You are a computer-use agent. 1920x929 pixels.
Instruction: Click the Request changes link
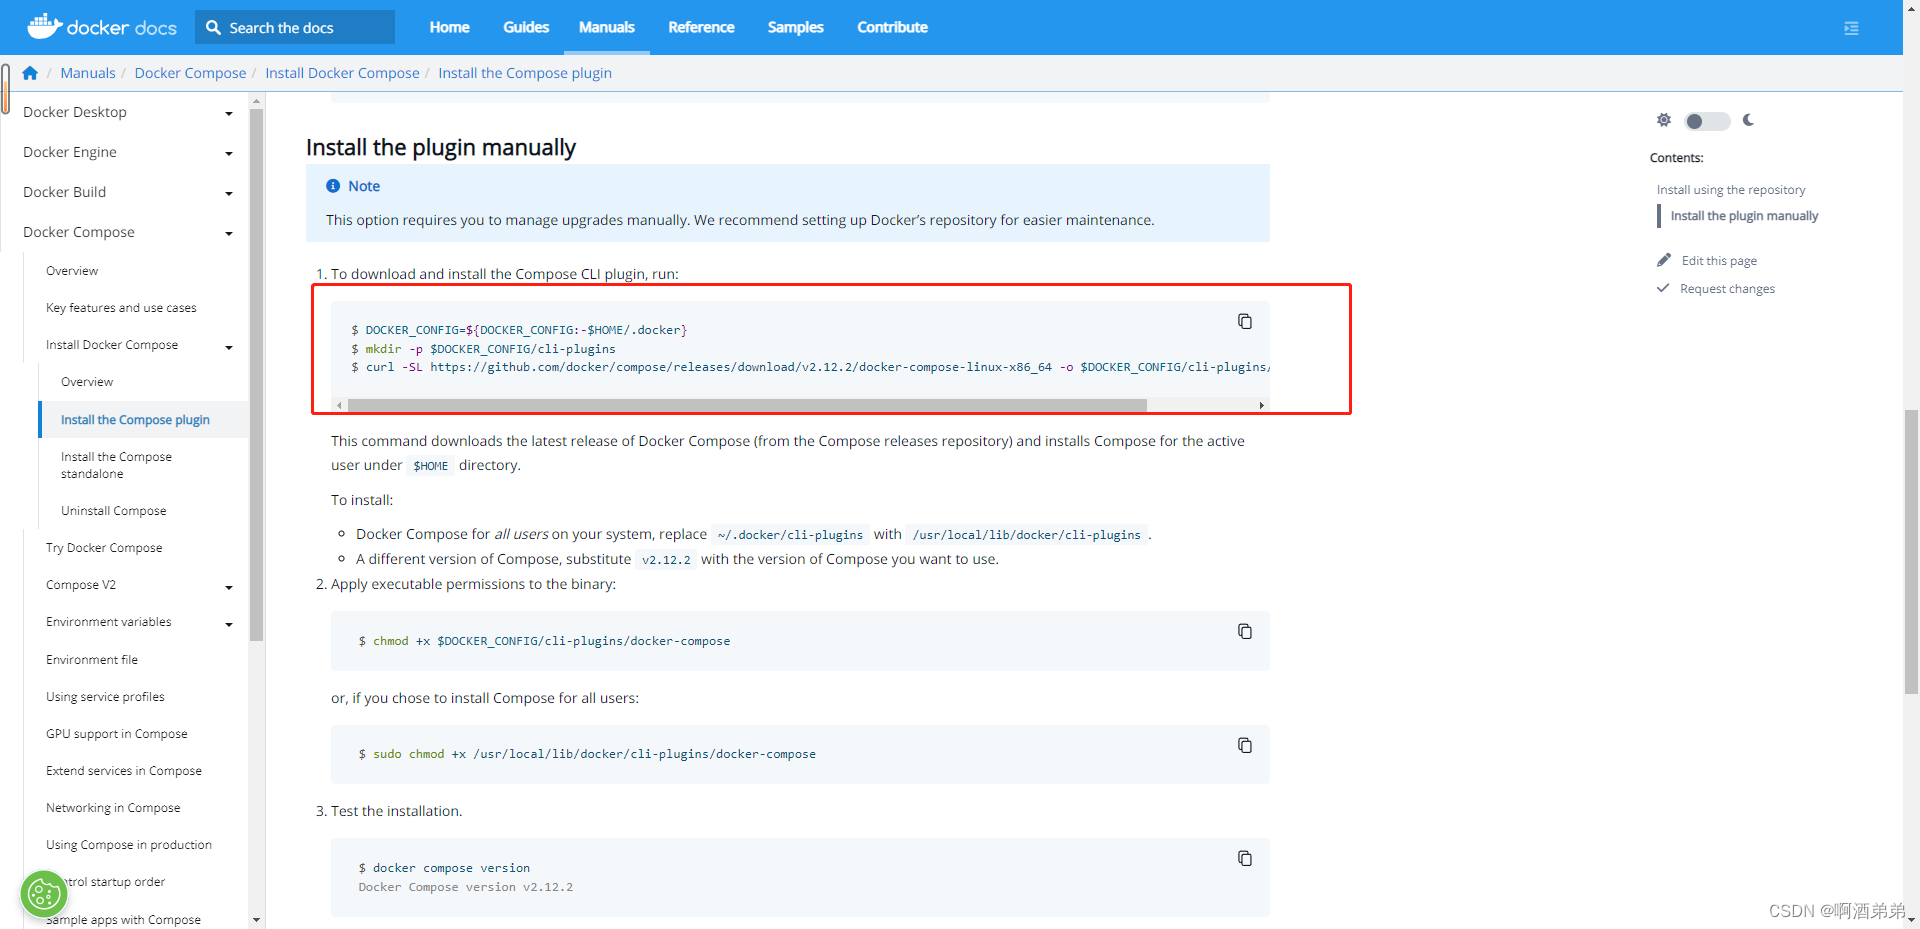click(x=1727, y=289)
